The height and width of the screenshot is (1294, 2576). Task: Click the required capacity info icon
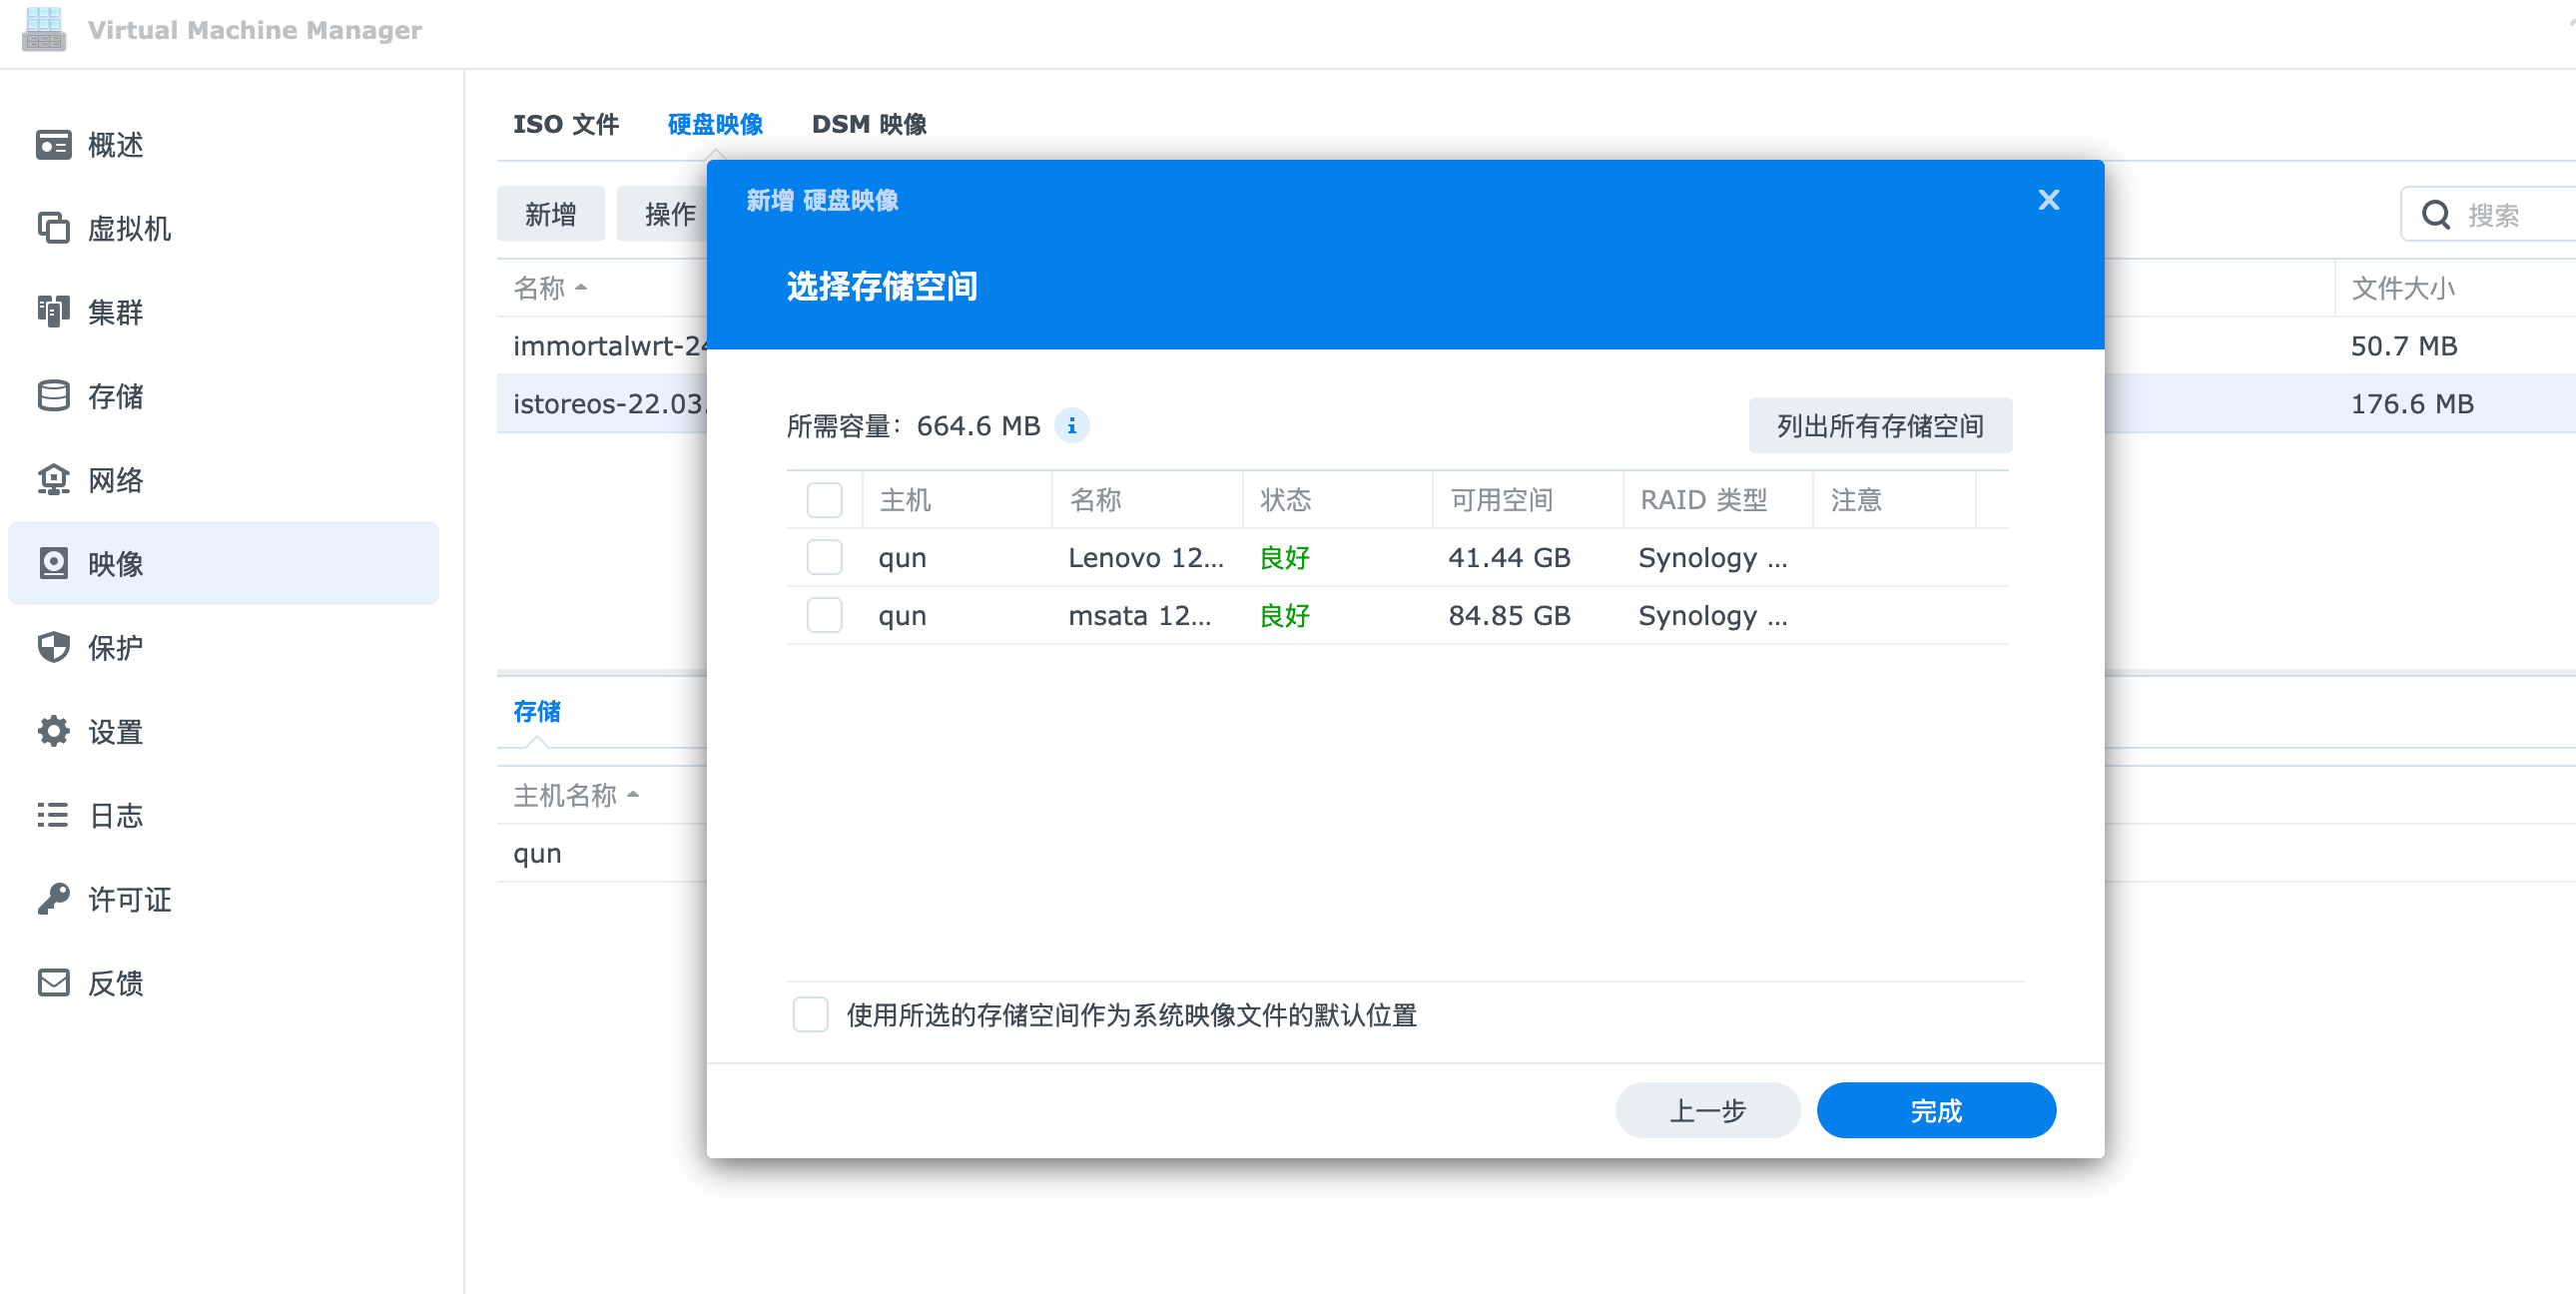click(1071, 426)
